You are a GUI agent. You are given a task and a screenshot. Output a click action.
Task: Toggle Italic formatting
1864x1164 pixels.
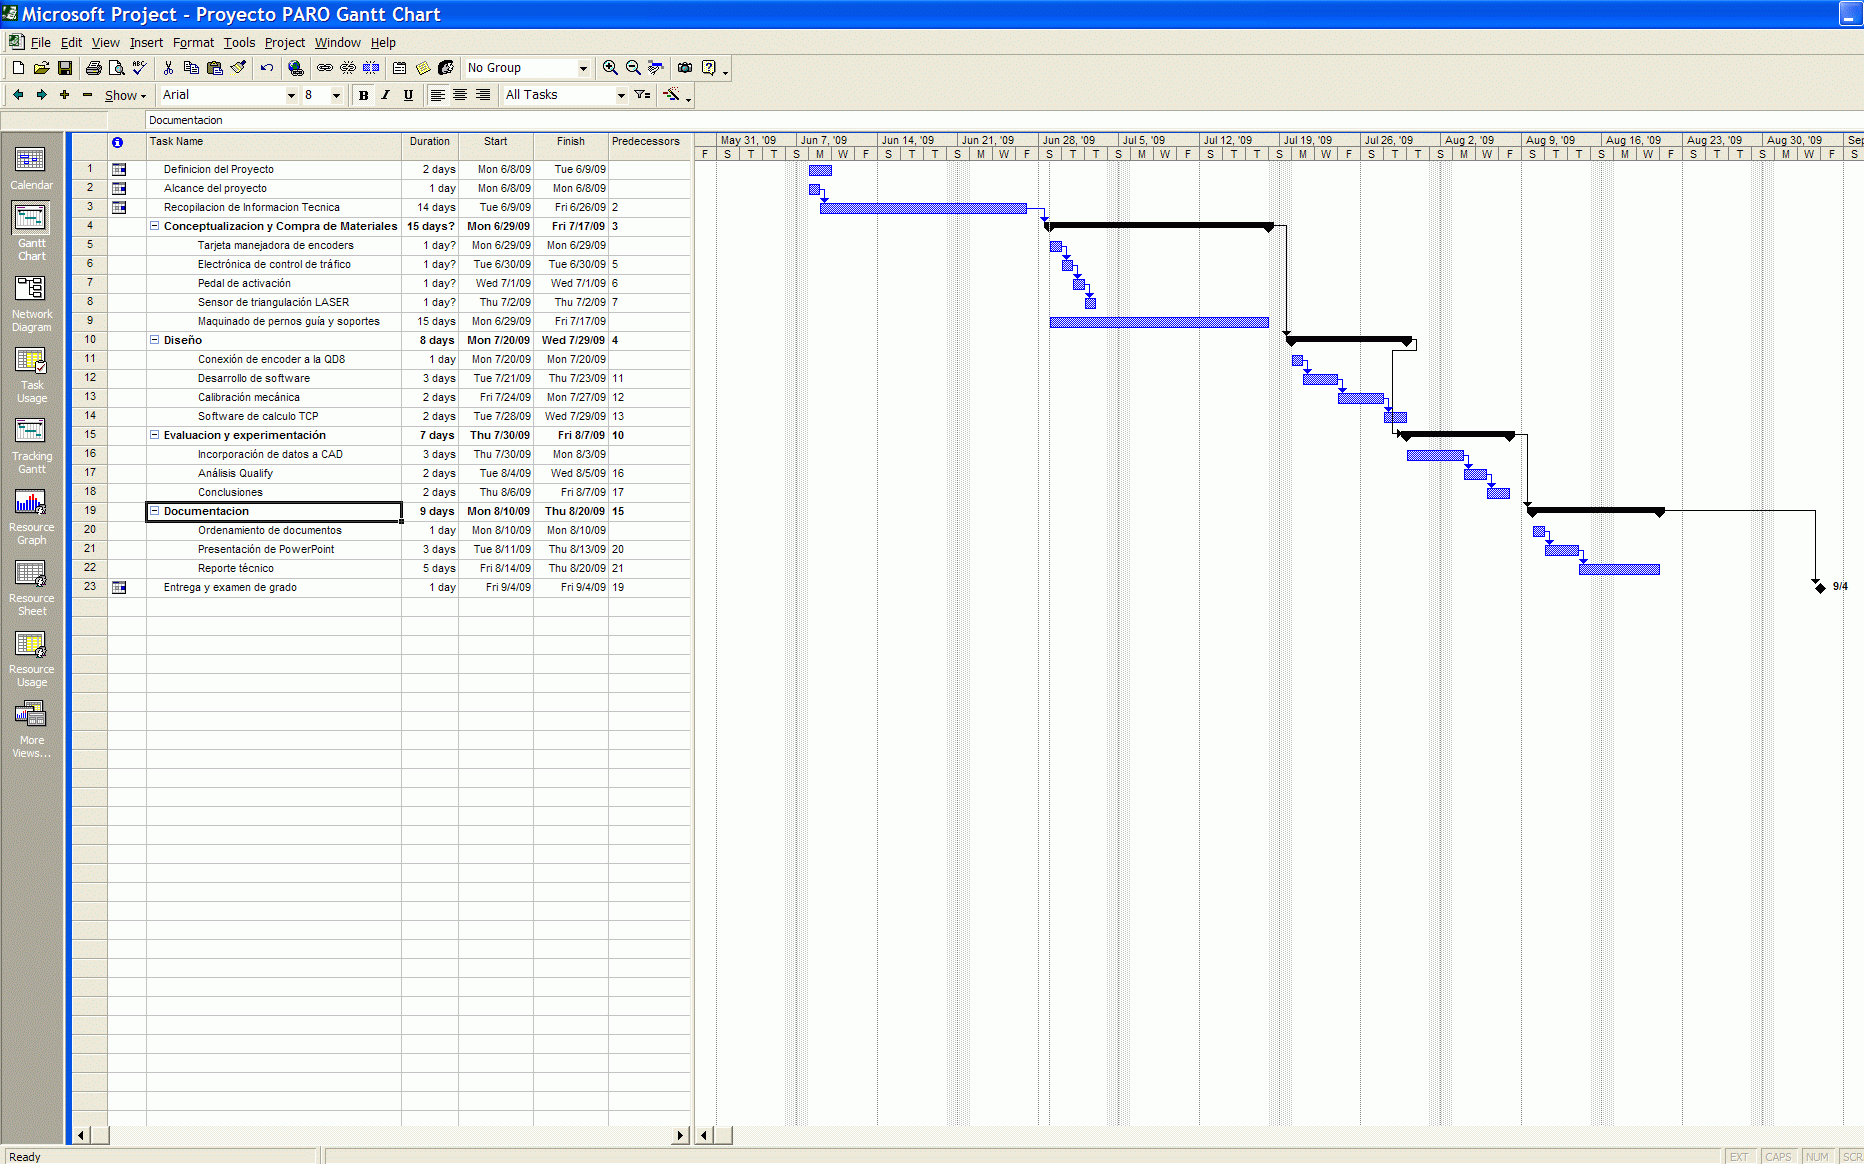click(385, 95)
